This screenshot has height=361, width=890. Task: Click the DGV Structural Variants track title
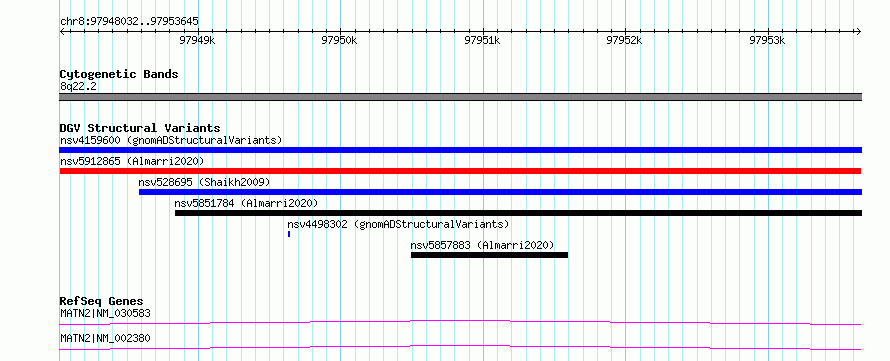click(140, 128)
